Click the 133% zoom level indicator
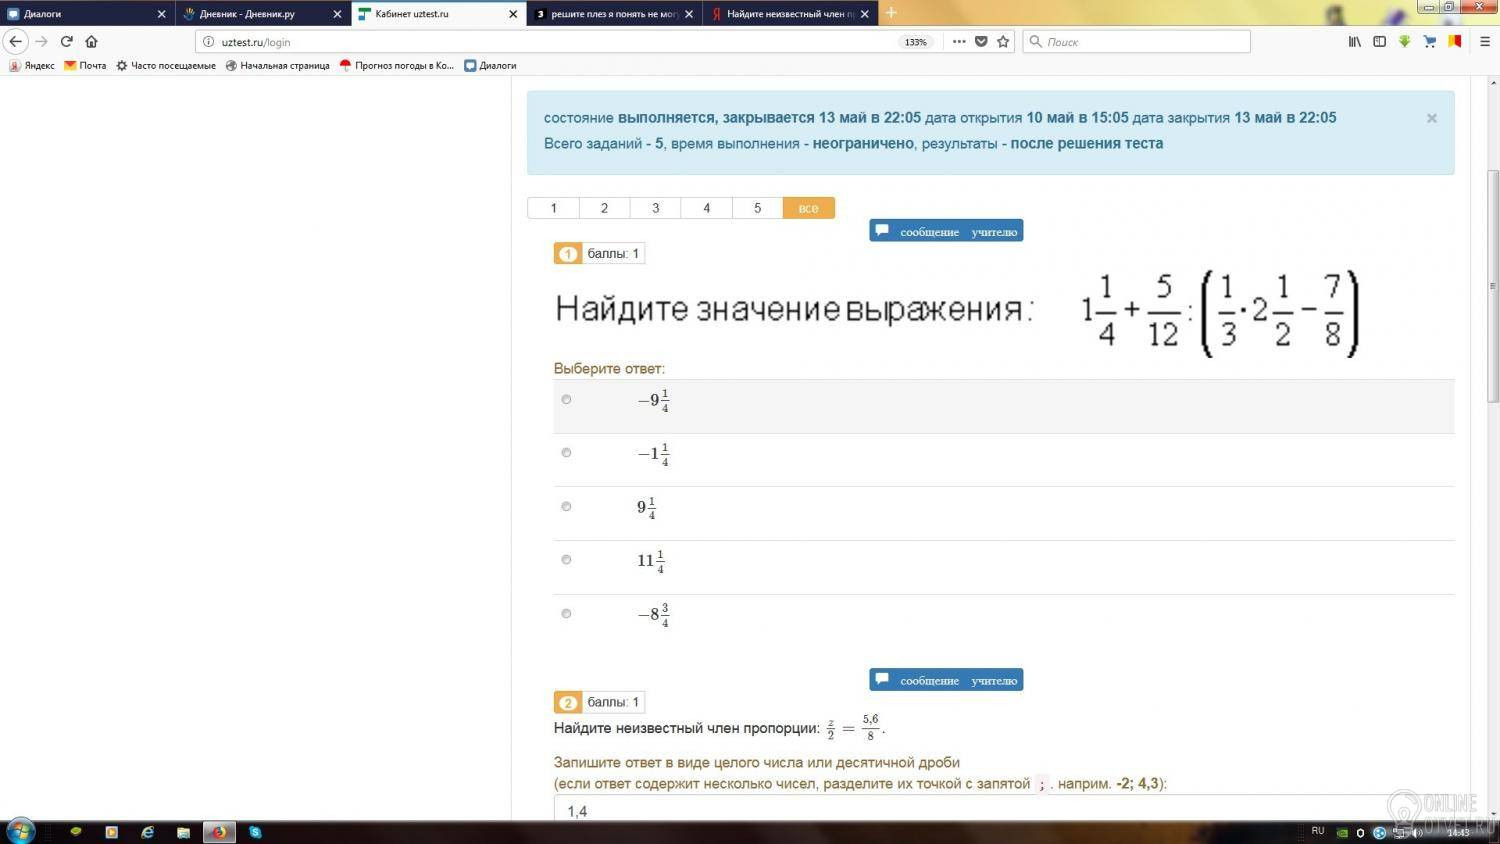1500x844 pixels. [915, 42]
